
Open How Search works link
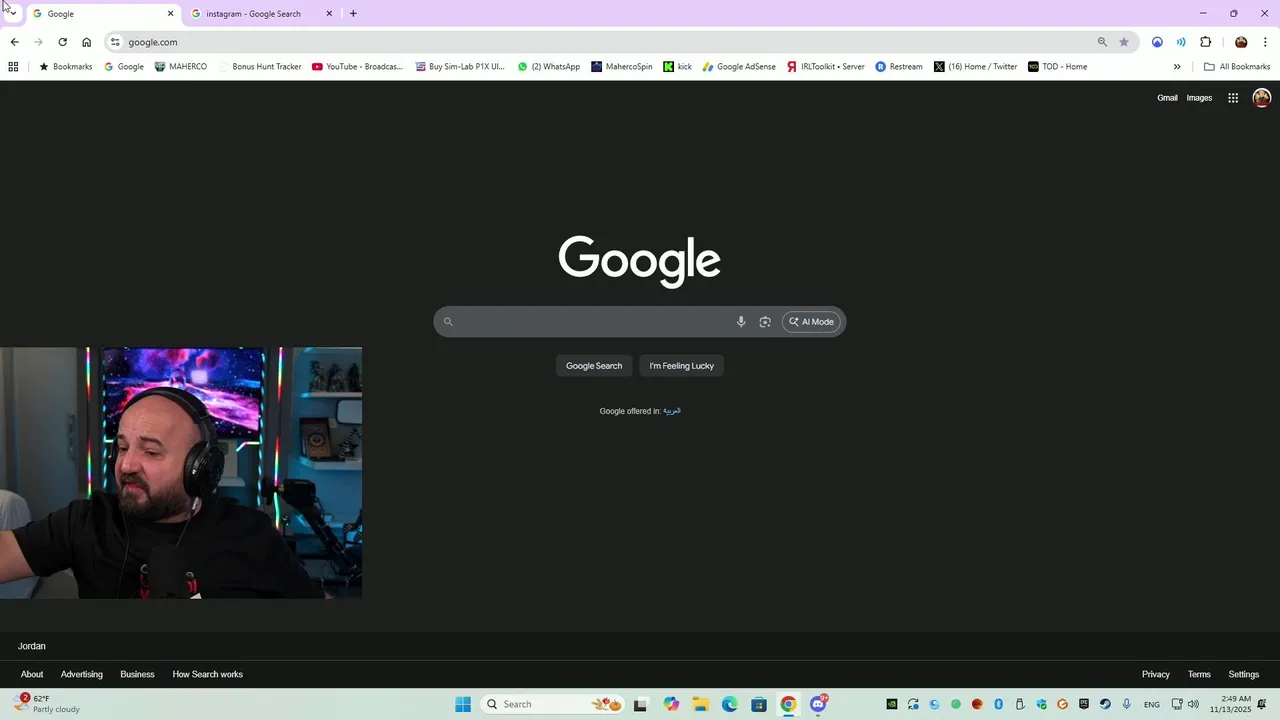pos(208,674)
